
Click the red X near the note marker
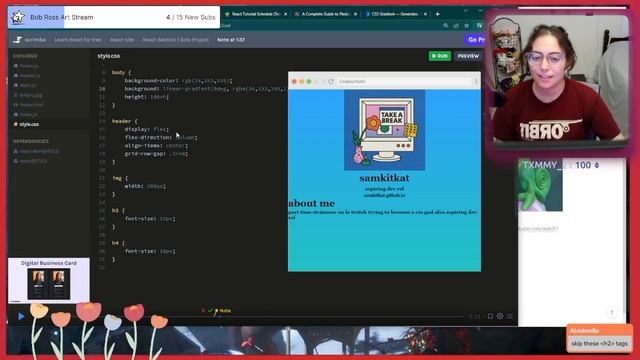(x=203, y=311)
